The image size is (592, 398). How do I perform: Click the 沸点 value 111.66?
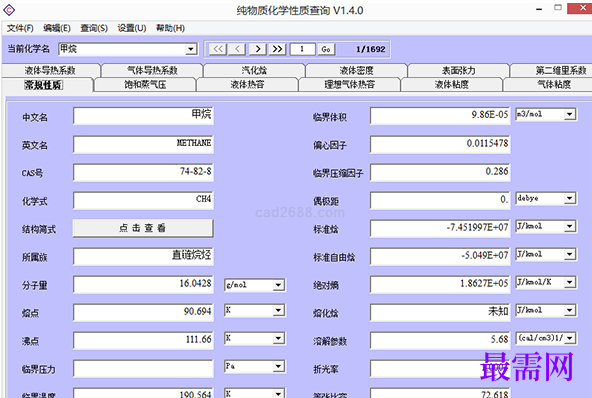coord(143,340)
